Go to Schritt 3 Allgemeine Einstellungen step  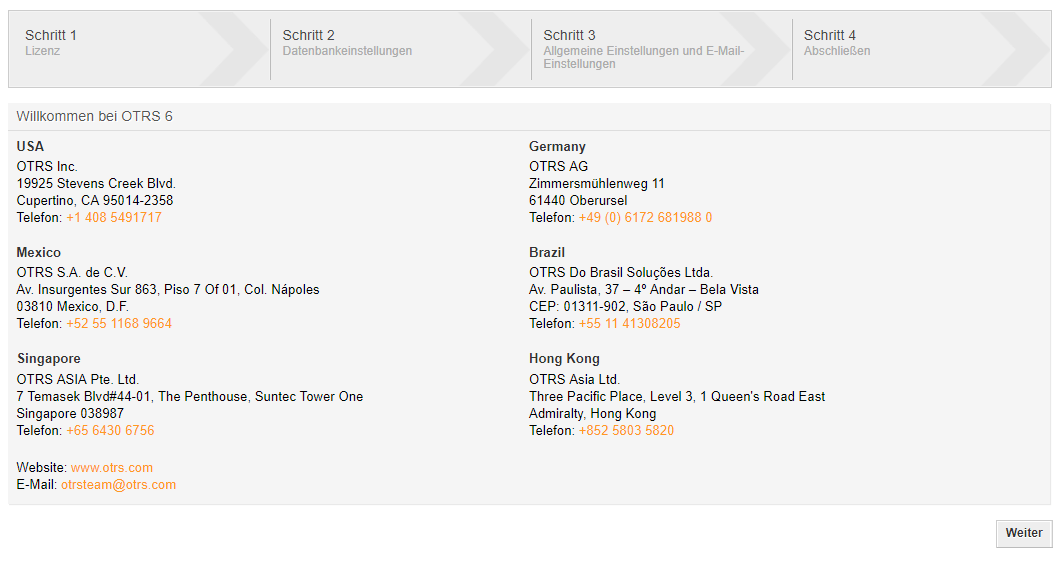[643, 49]
